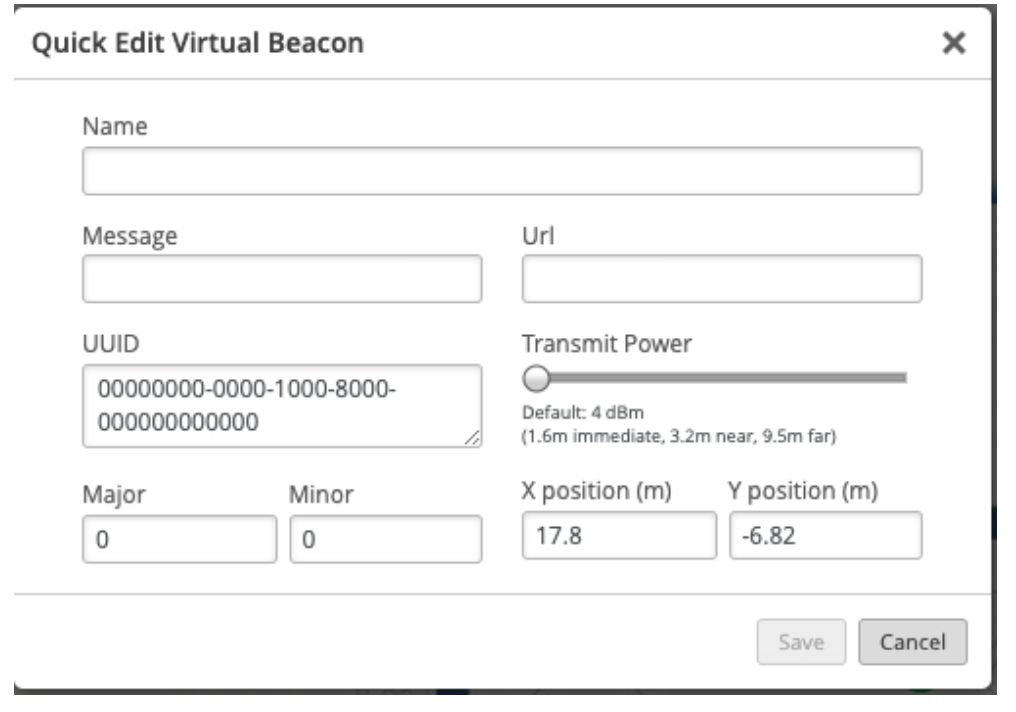Cancel the beacon edit
This screenshot has height=712, width=1016.
(912, 641)
